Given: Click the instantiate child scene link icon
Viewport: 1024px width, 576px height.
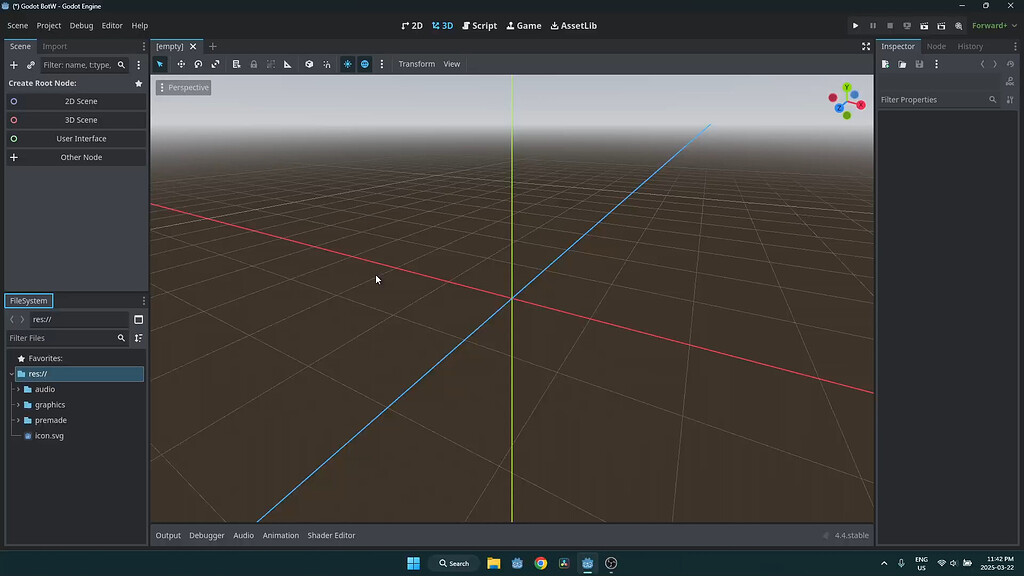Looking at the screenshot, I should pos(31,65).
